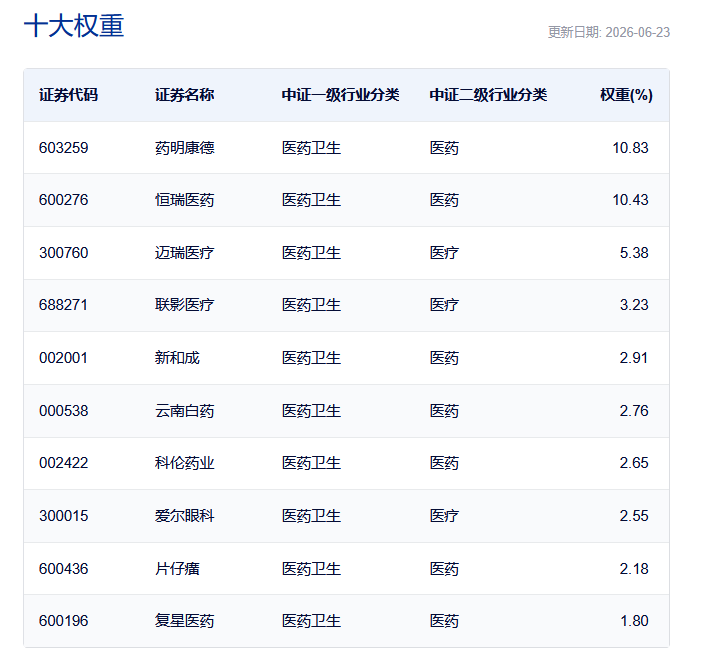The image size is (705, 669).
Task: Select security code 600436
Action: click(63, 570)
